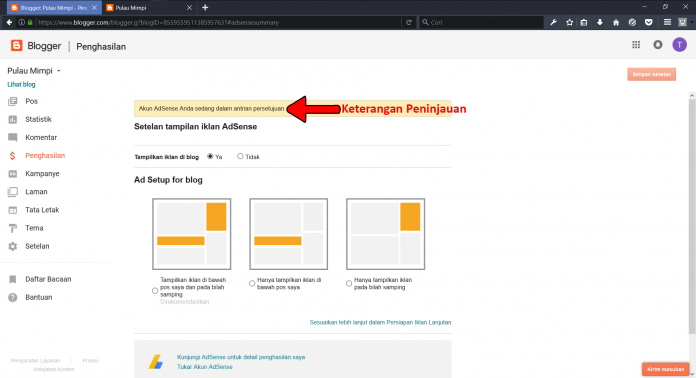The width and height of the screenshot is (696, 378).
Task: Click the Tukar Akun AdSense link
Action: (205, 367)
